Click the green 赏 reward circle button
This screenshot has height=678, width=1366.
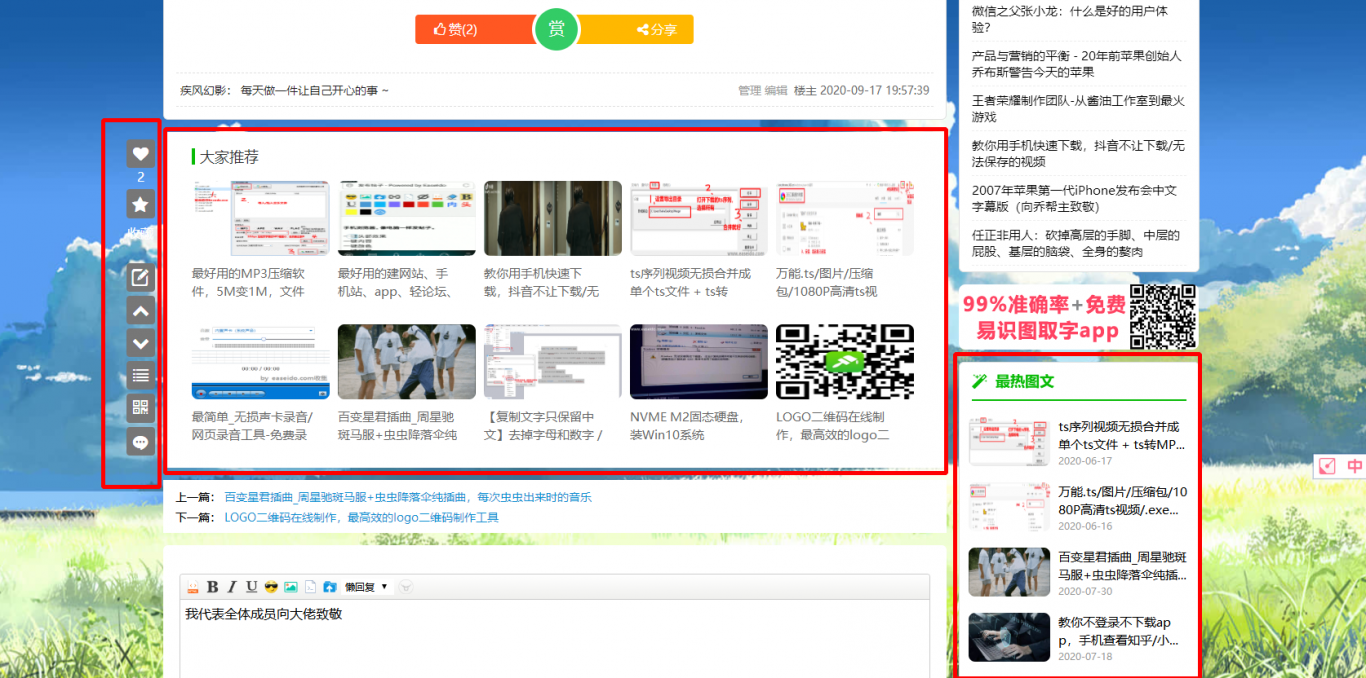tap(556, 29)
